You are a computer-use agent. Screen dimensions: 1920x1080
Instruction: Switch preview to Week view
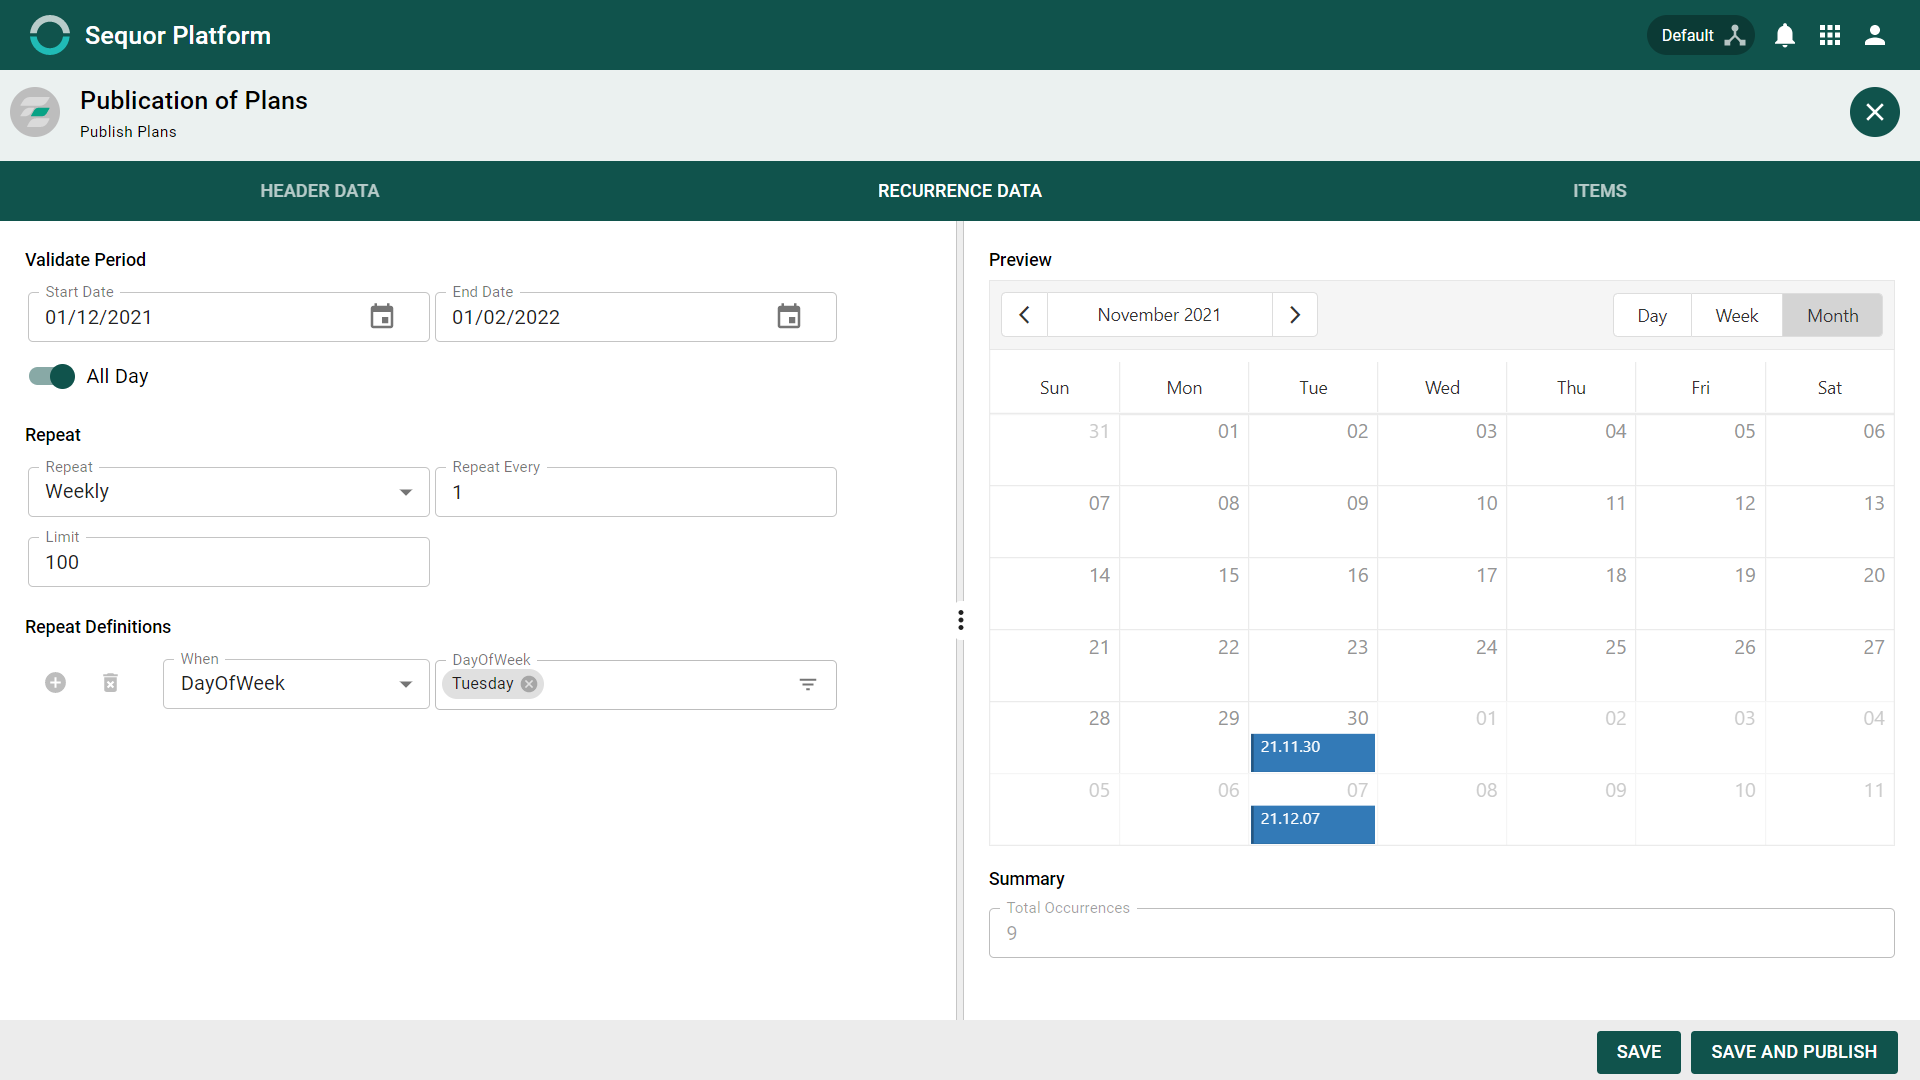coord(1737,316)
